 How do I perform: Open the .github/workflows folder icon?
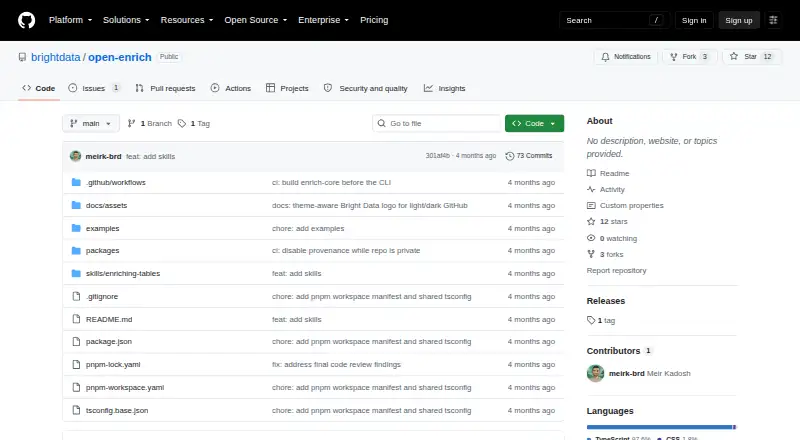[76, 182]
